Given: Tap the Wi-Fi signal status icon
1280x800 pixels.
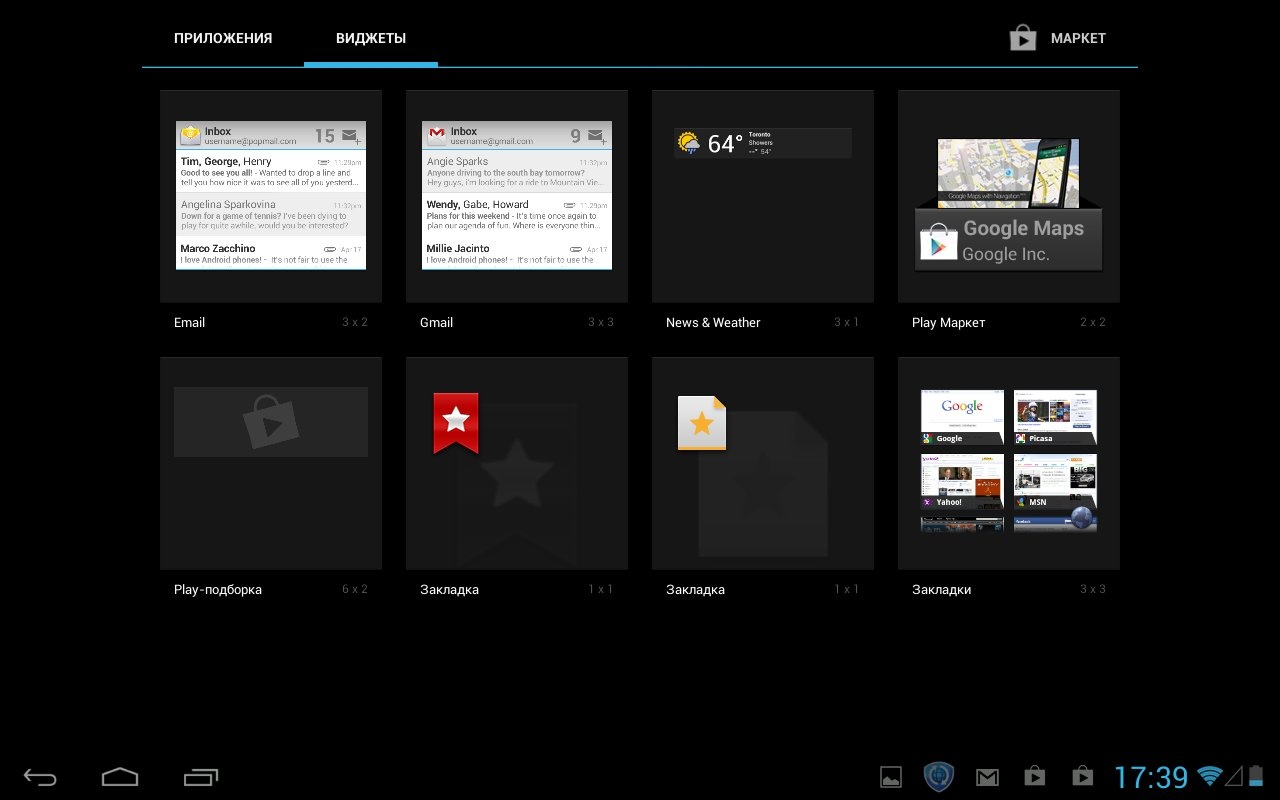Looking at the screenshot, I should click(1210, 777).
